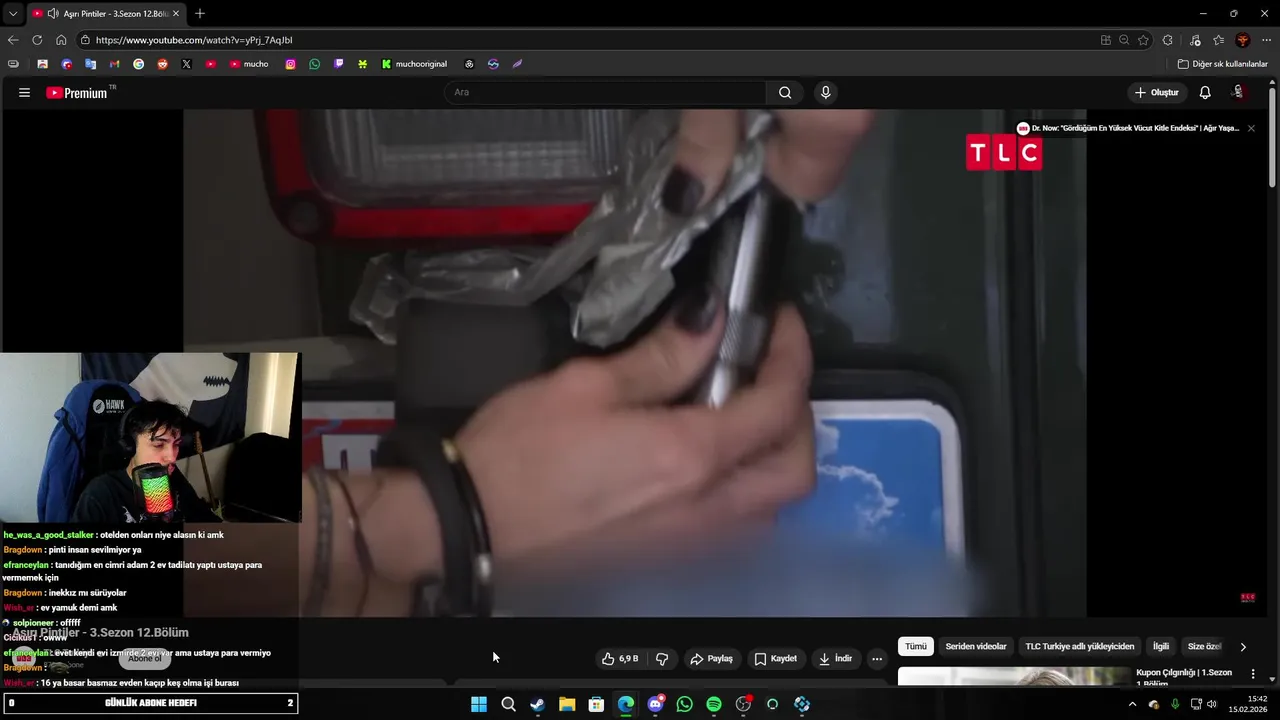This screenshot has height=720, width=1280.
Task: Open the favorites list star icon
Action: point(1219,40)
